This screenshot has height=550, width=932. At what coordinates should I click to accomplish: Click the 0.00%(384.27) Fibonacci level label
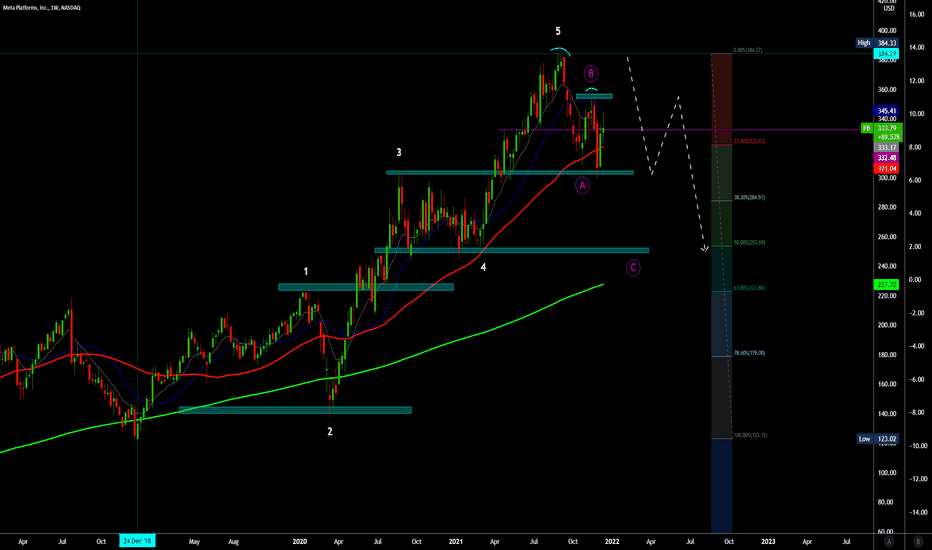coord(748,51)
